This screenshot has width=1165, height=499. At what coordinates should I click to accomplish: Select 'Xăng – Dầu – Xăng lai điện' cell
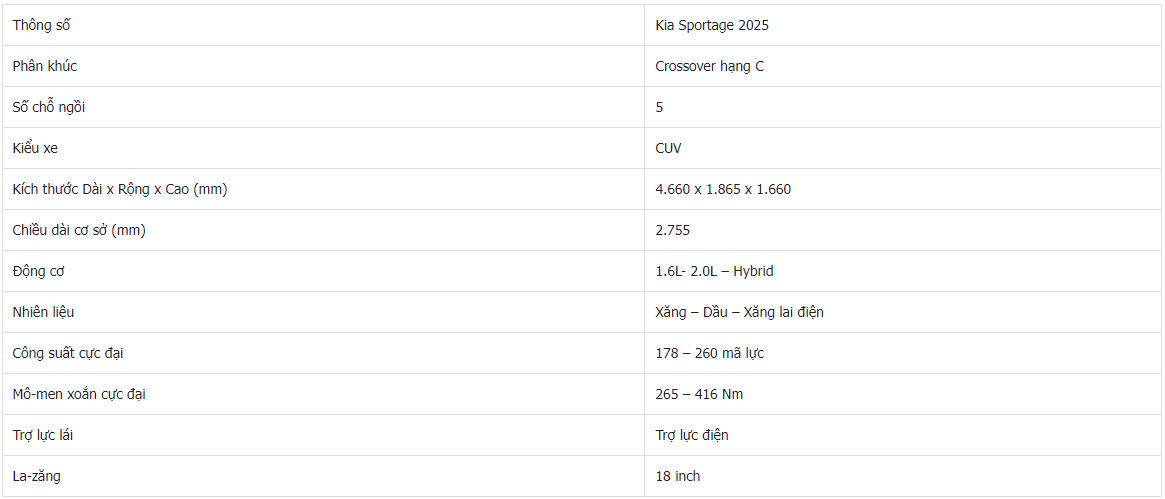click(739, 312)
